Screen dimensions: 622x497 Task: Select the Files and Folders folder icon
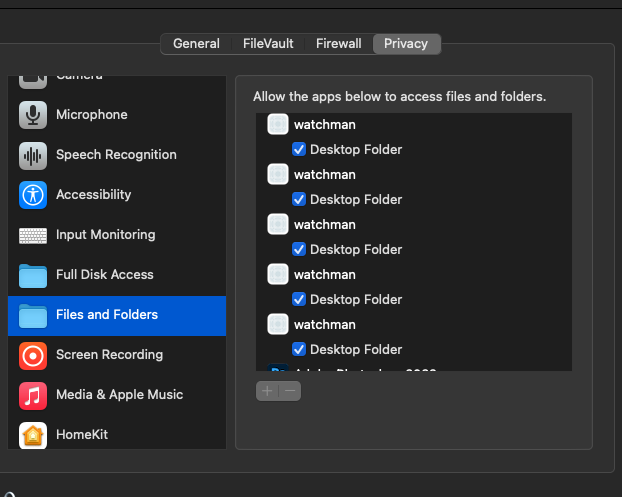(33, 316)
